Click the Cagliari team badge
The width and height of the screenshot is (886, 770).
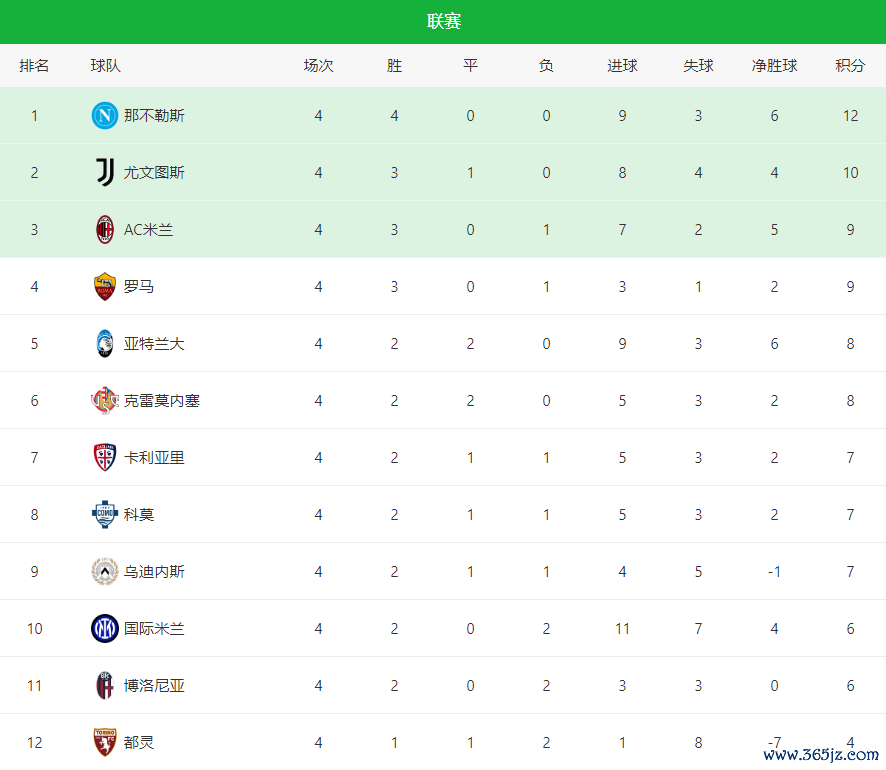point(105,458)
